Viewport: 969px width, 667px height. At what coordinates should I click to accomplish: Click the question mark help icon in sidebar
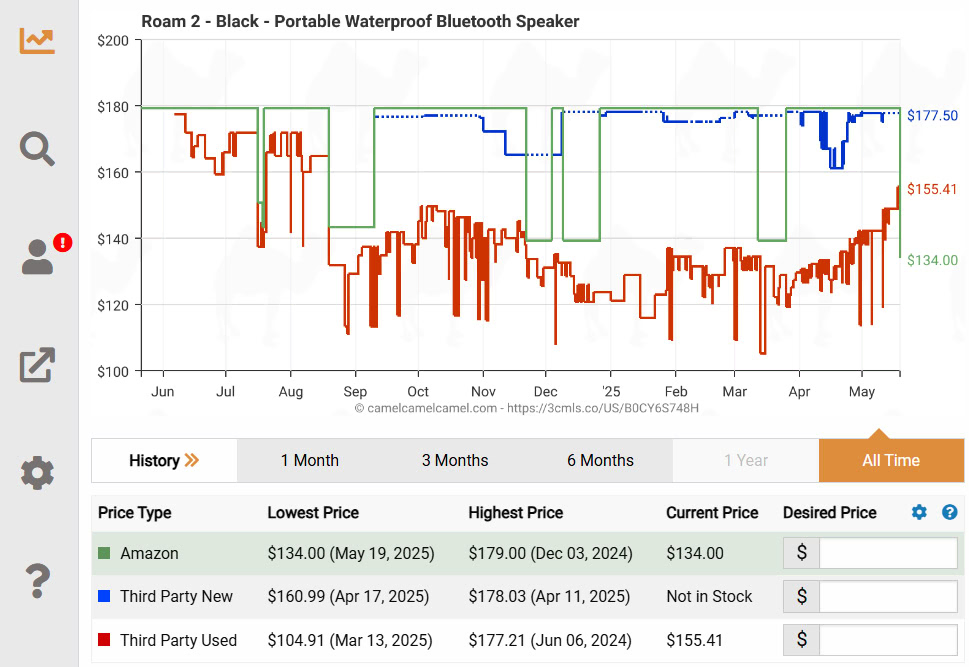pyautogui.click(x=37, y=579)
